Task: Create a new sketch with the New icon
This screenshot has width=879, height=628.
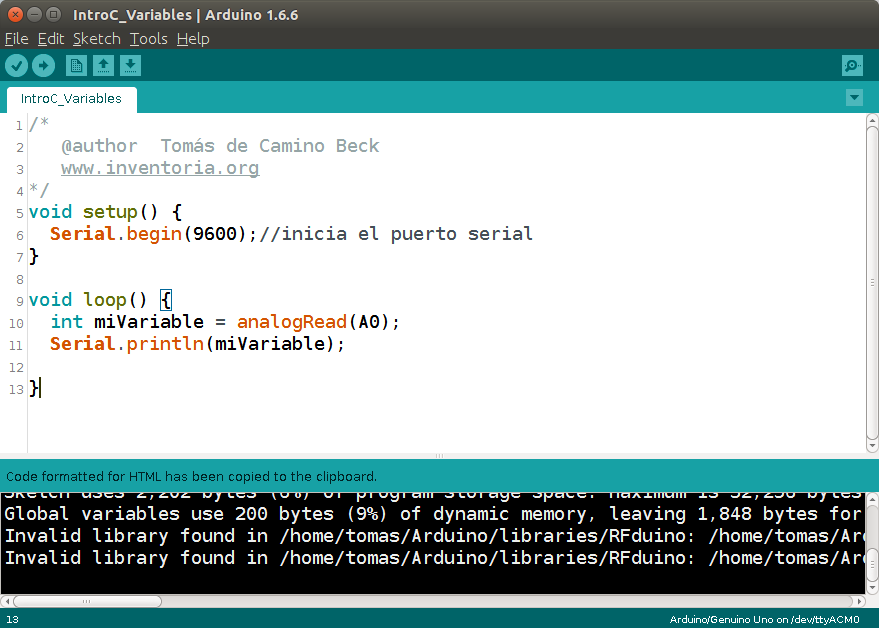Action: point(76,66)
